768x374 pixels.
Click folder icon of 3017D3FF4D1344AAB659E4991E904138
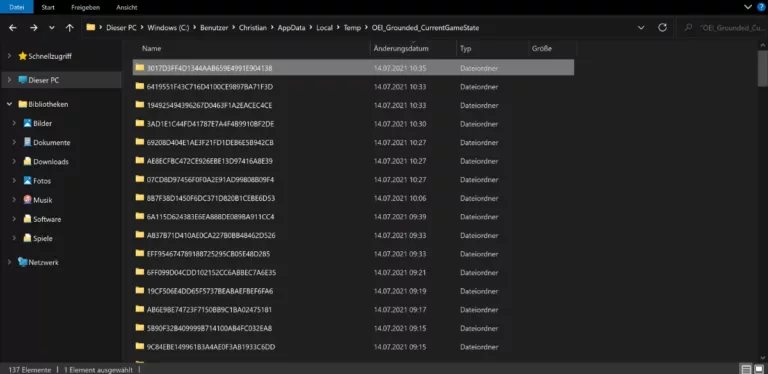[x=140, y=68]
